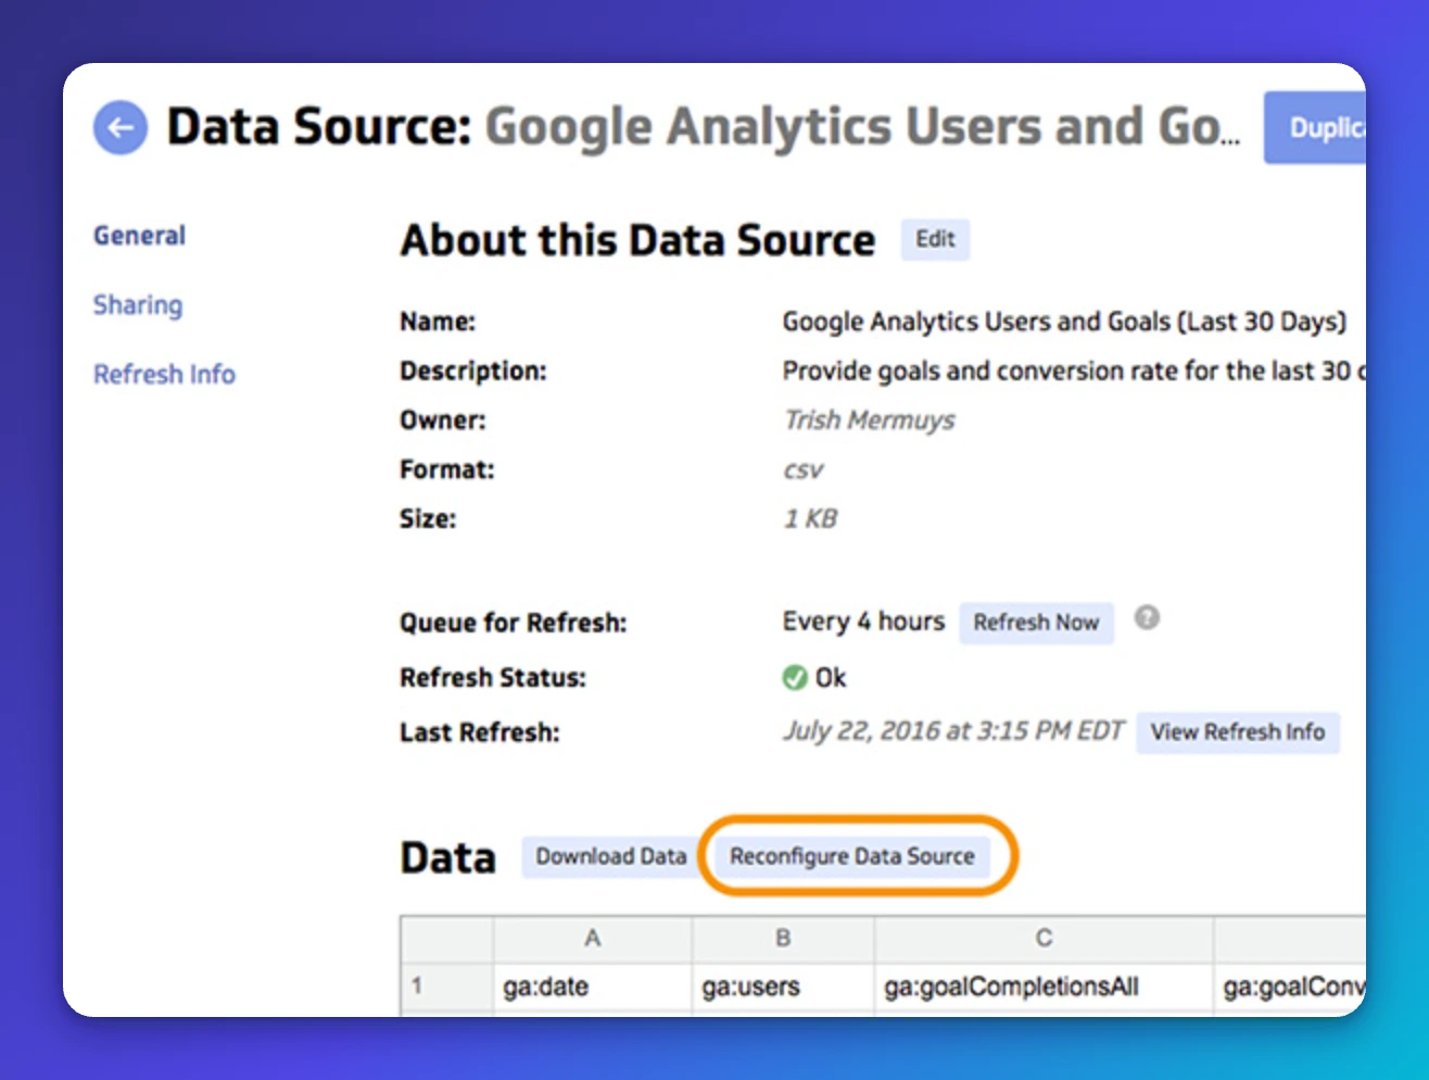Click the ga:goalCompletionsAll cell

click(1043, 987)
